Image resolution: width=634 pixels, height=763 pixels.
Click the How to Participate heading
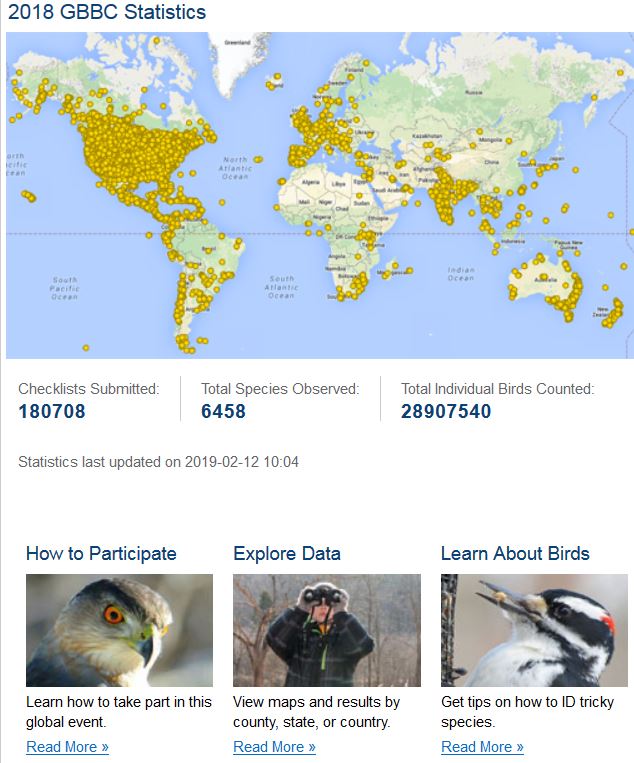click(x=101, y=553)
